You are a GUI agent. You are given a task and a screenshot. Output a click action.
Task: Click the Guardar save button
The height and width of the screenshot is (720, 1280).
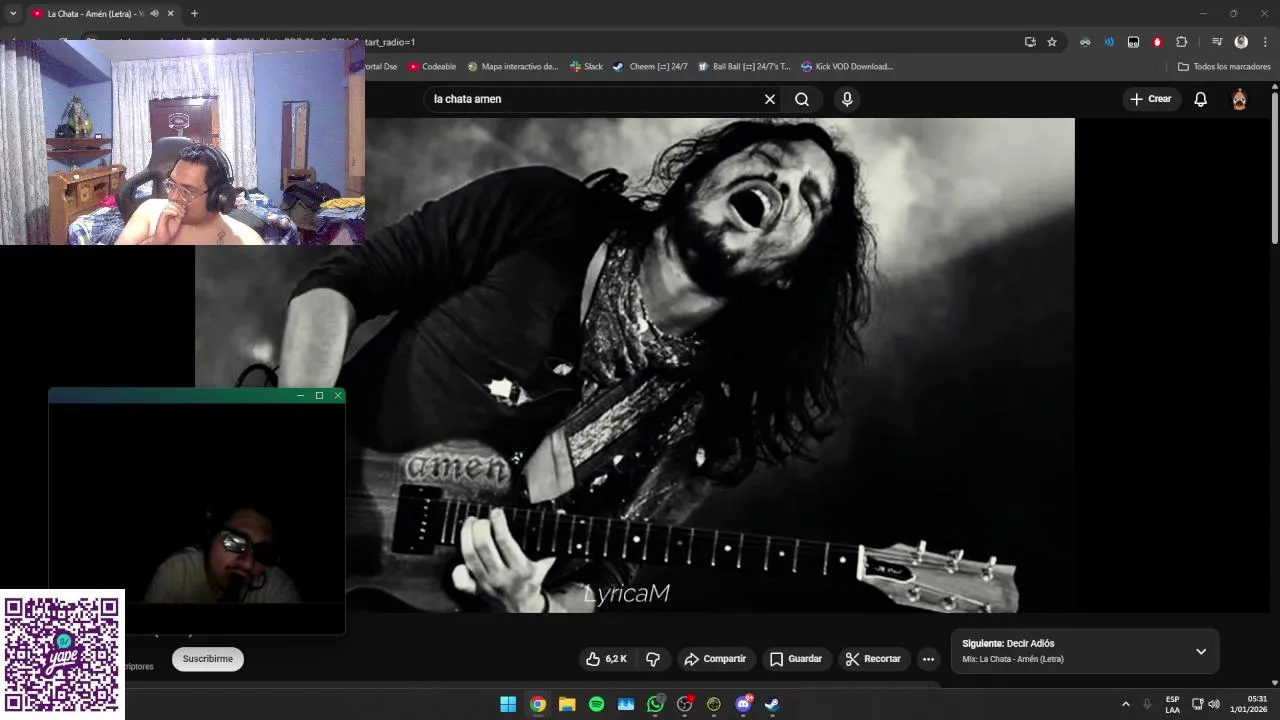[796, 659]
